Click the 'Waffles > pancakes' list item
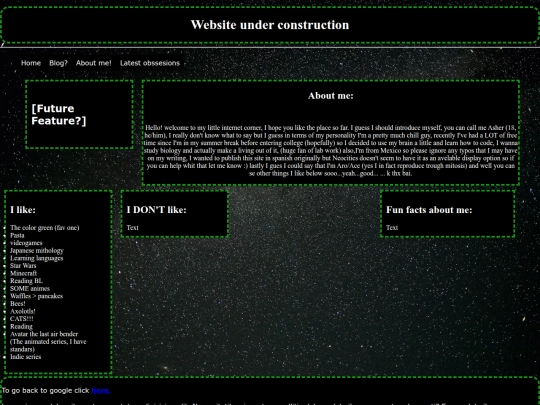Image resolution: width=540 pixels, height=405 pixels. coord(37,296)
